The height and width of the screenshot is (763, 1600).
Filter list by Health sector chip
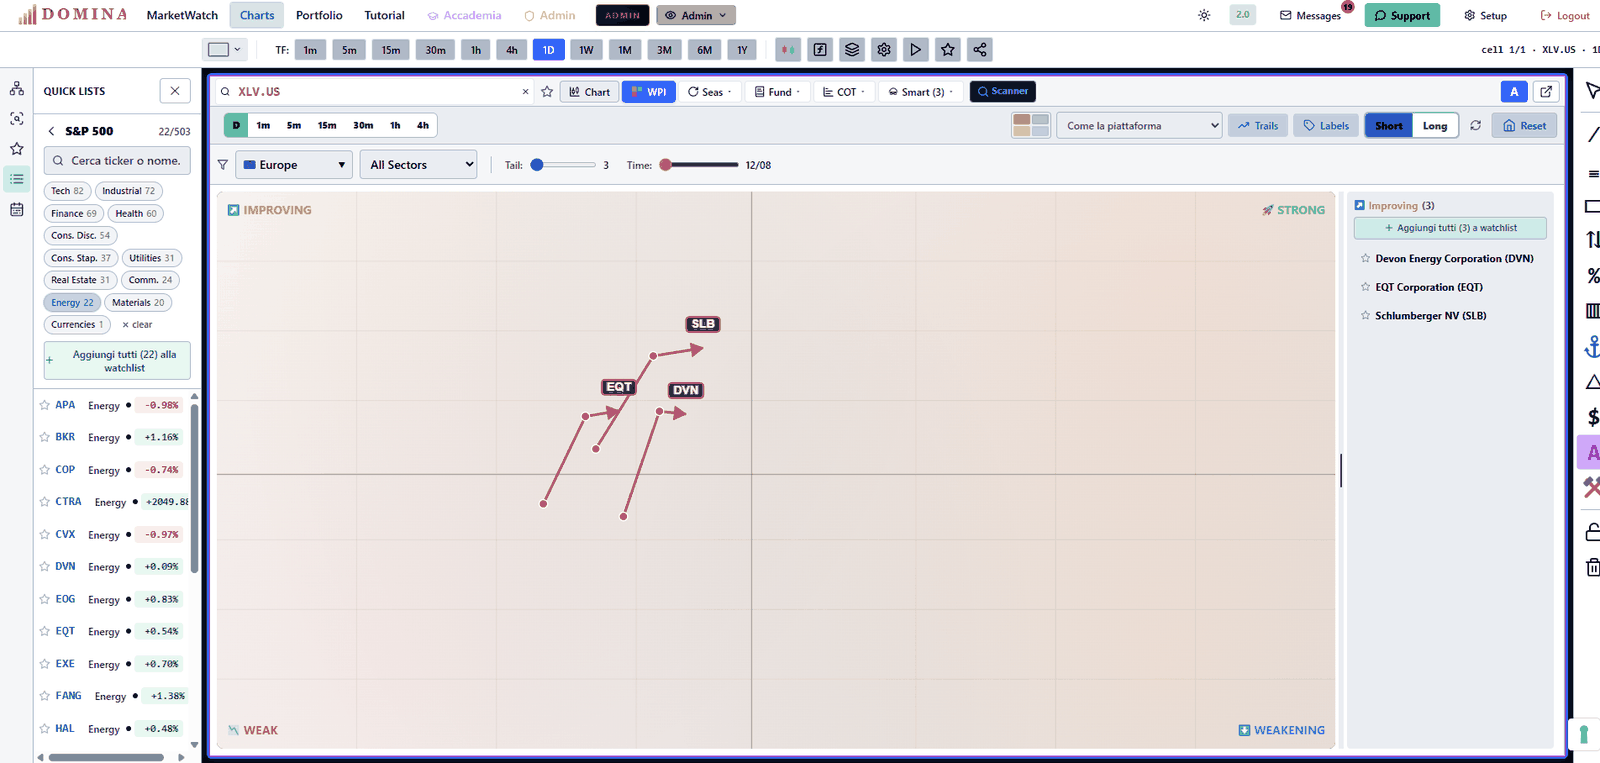click(135, 213)
